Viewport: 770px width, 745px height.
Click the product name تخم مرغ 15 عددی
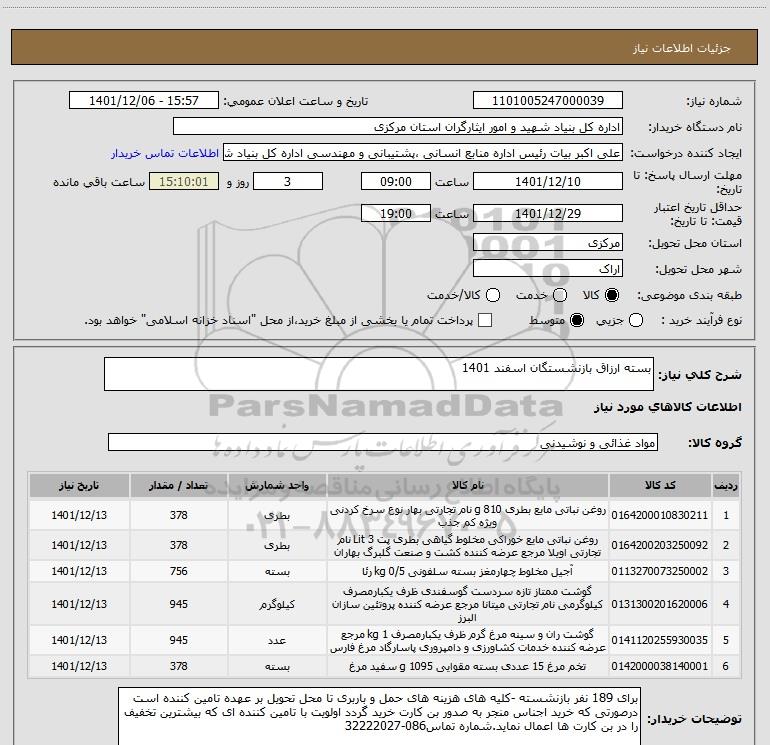(x=468, y=666)
